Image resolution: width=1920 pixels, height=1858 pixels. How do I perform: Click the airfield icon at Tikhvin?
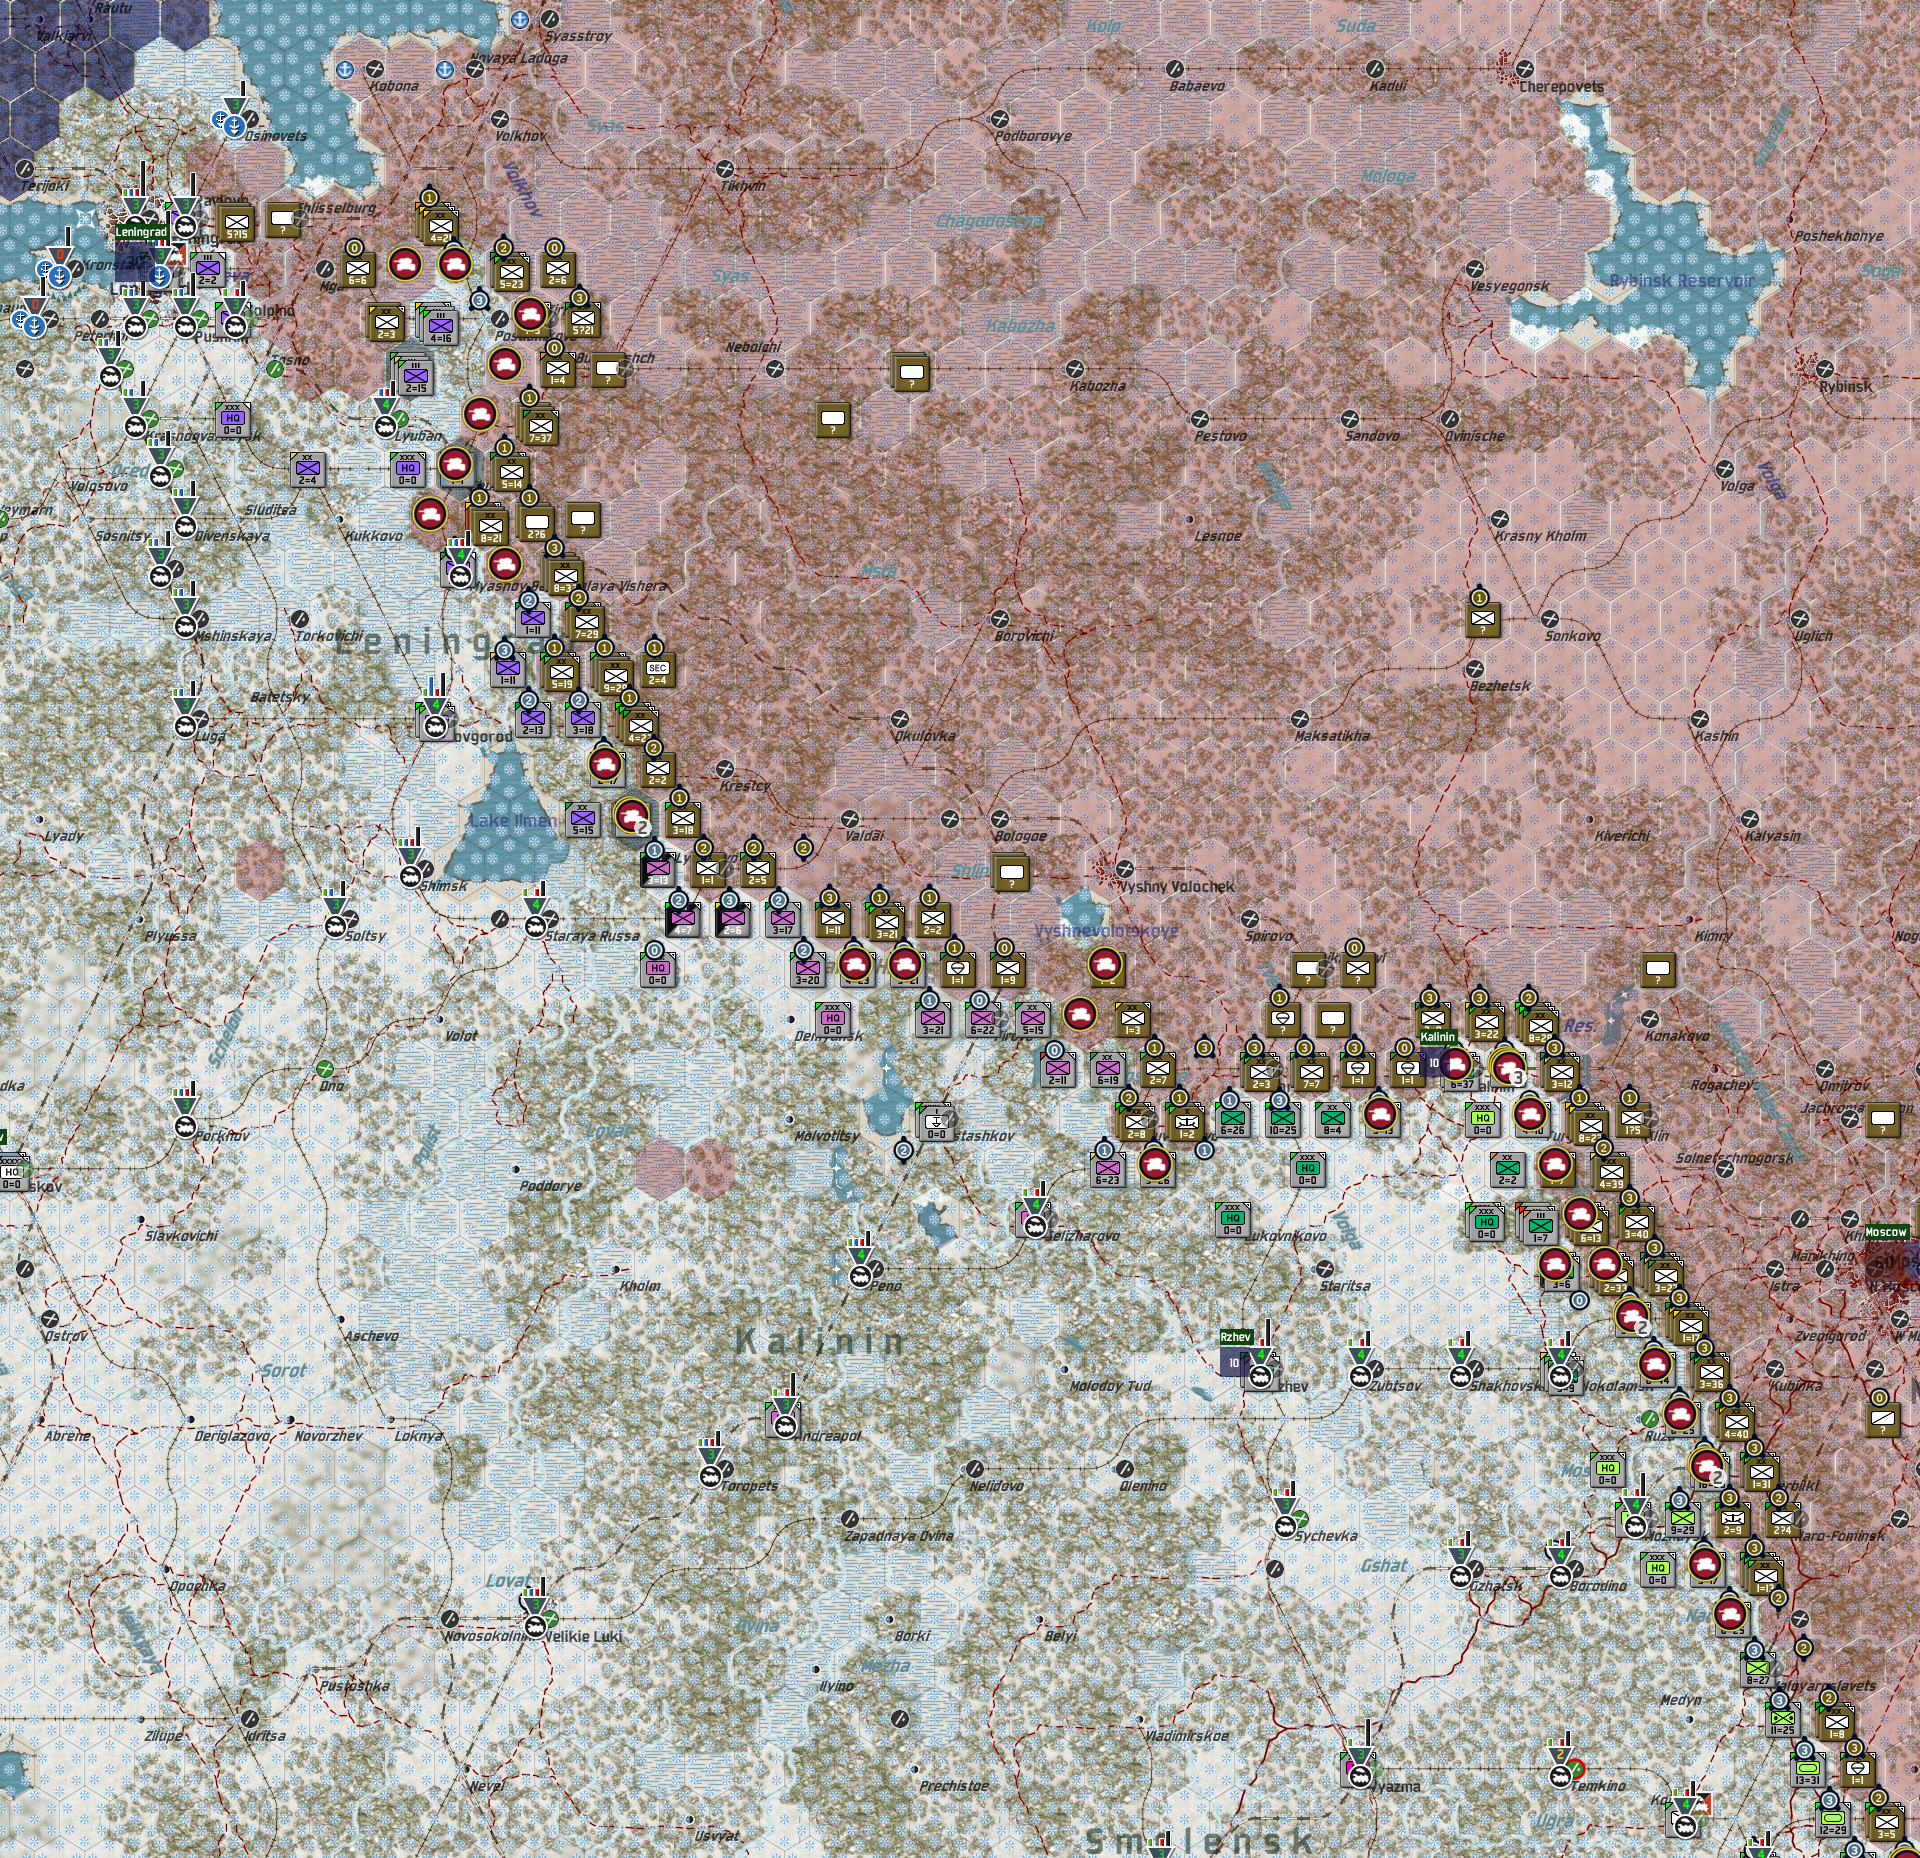click(725, 169)
